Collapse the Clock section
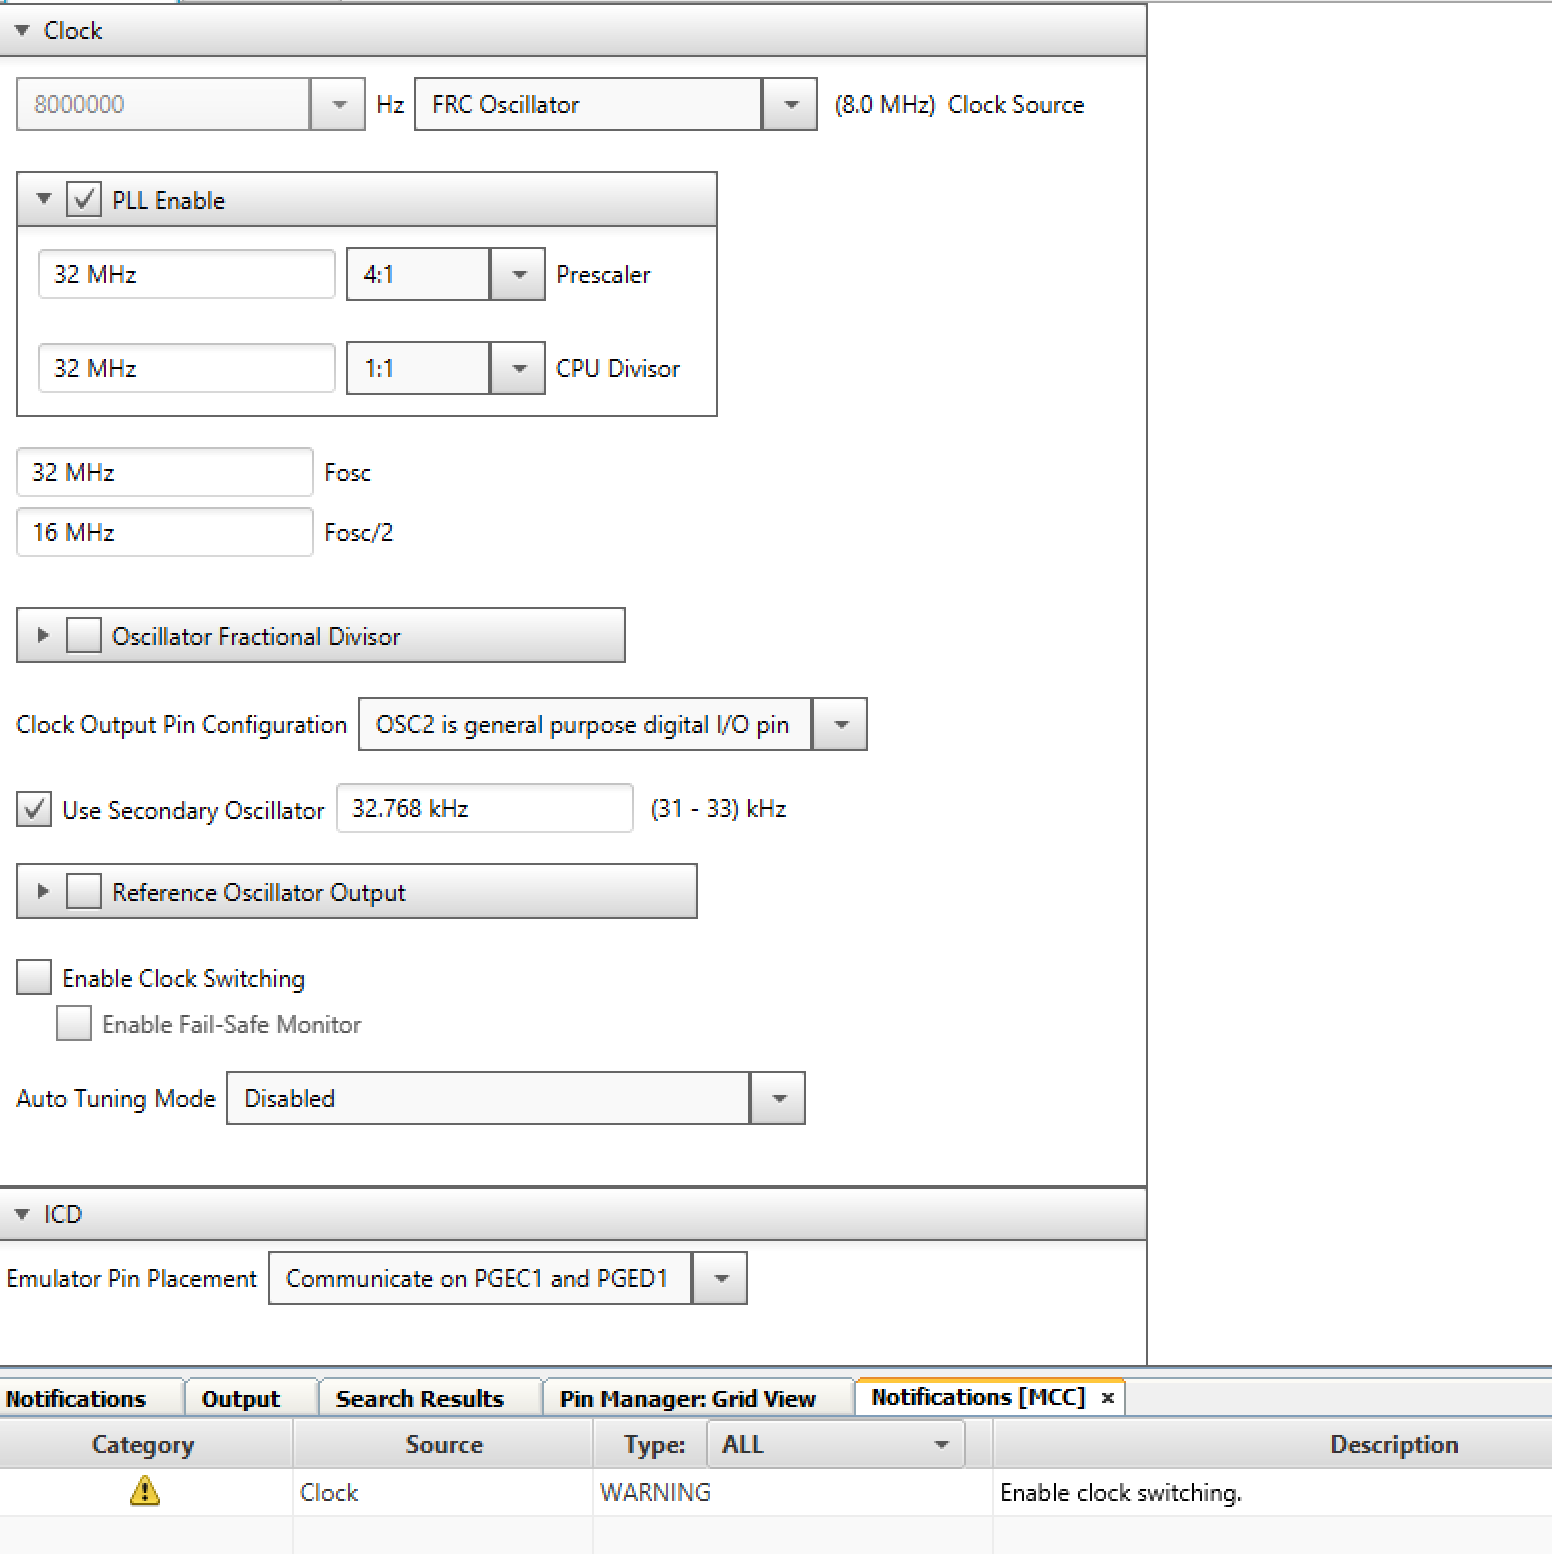Screen dimensions: 1552x1554 click(x=22, y=31)
